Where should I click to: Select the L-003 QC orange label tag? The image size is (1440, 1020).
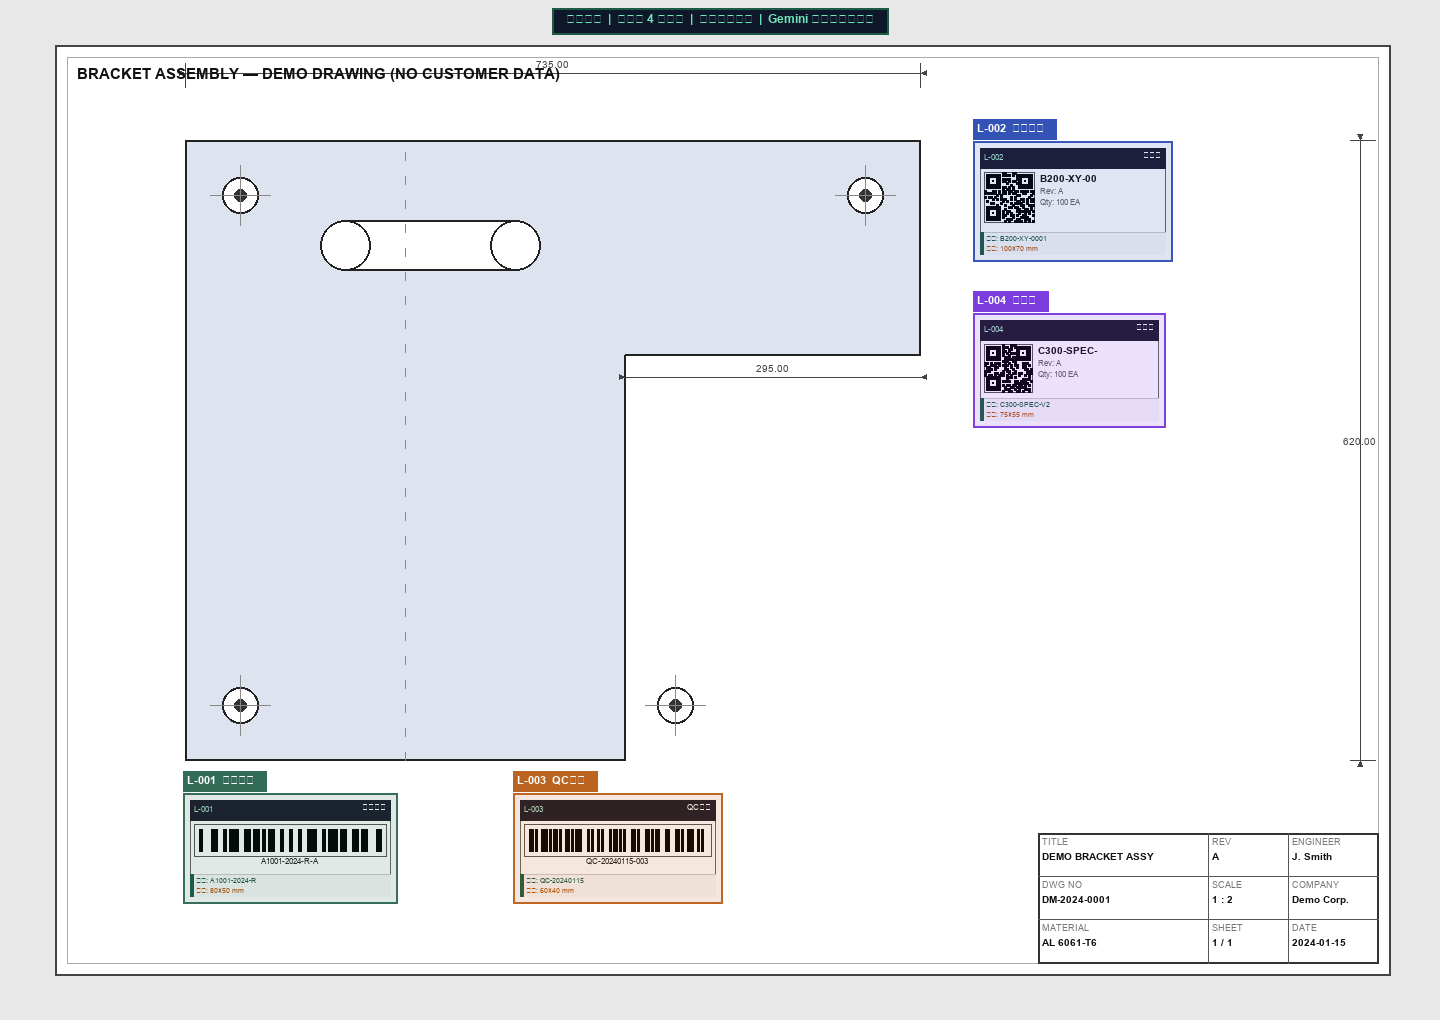coord(554,781)
